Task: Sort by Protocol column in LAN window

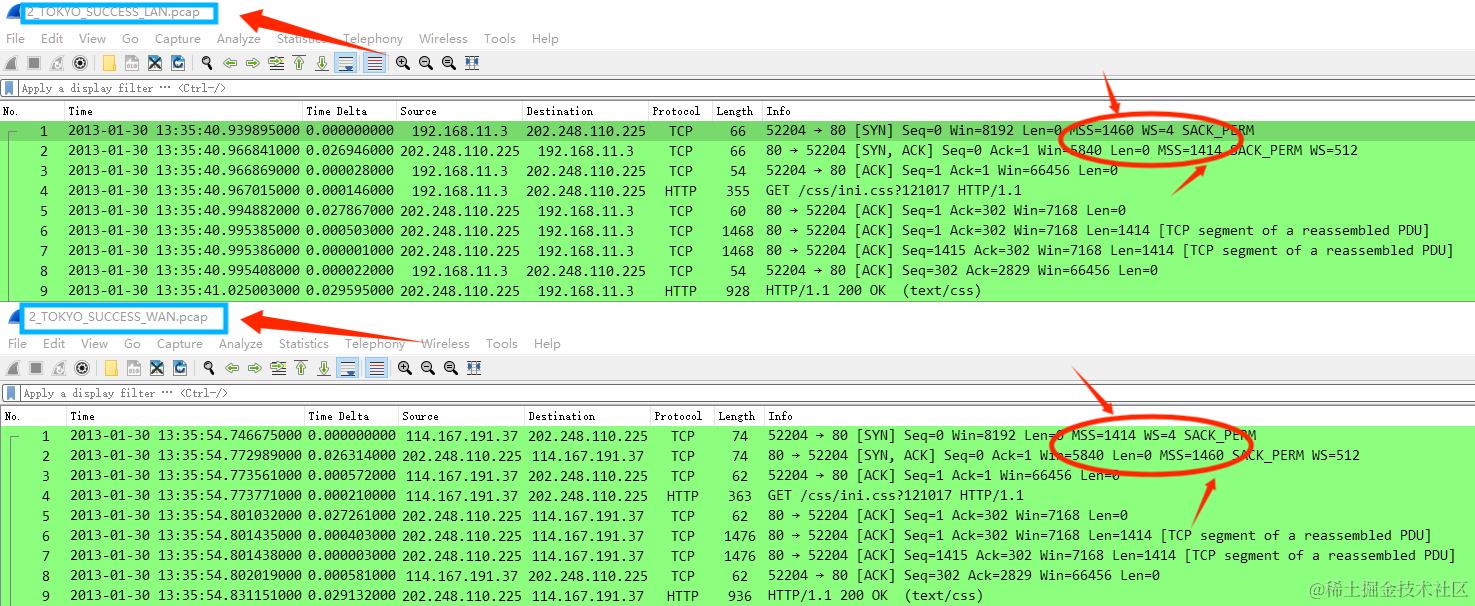Action: 679,111
